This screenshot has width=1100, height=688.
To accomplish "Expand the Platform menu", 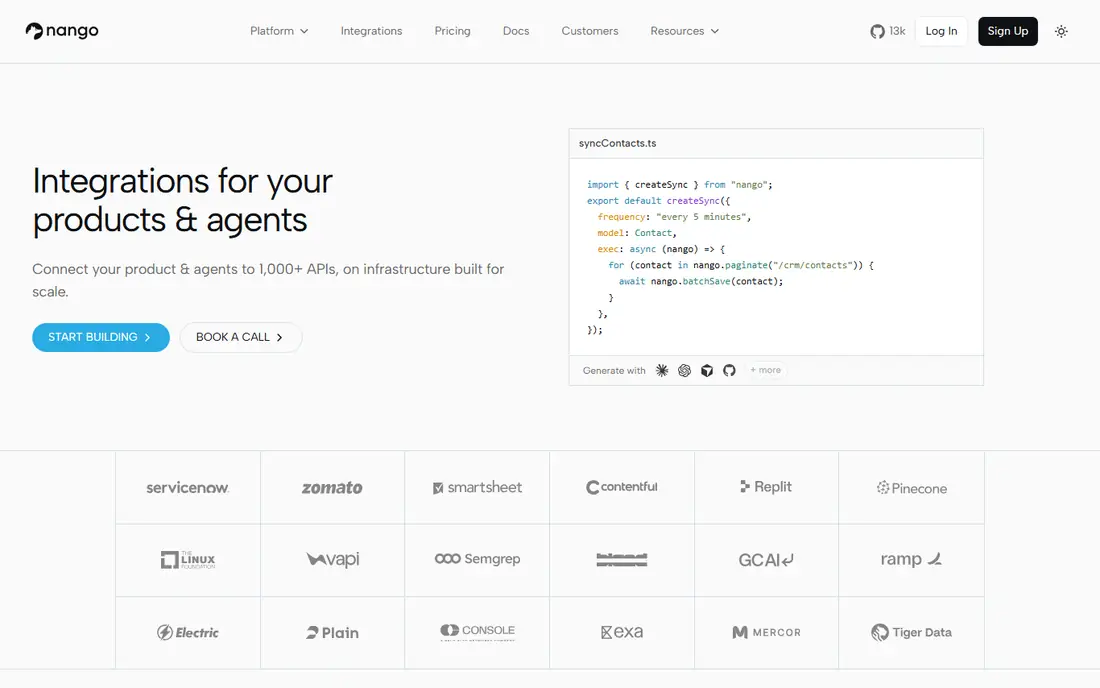I will pyautogui.click(x=279, y=31).
